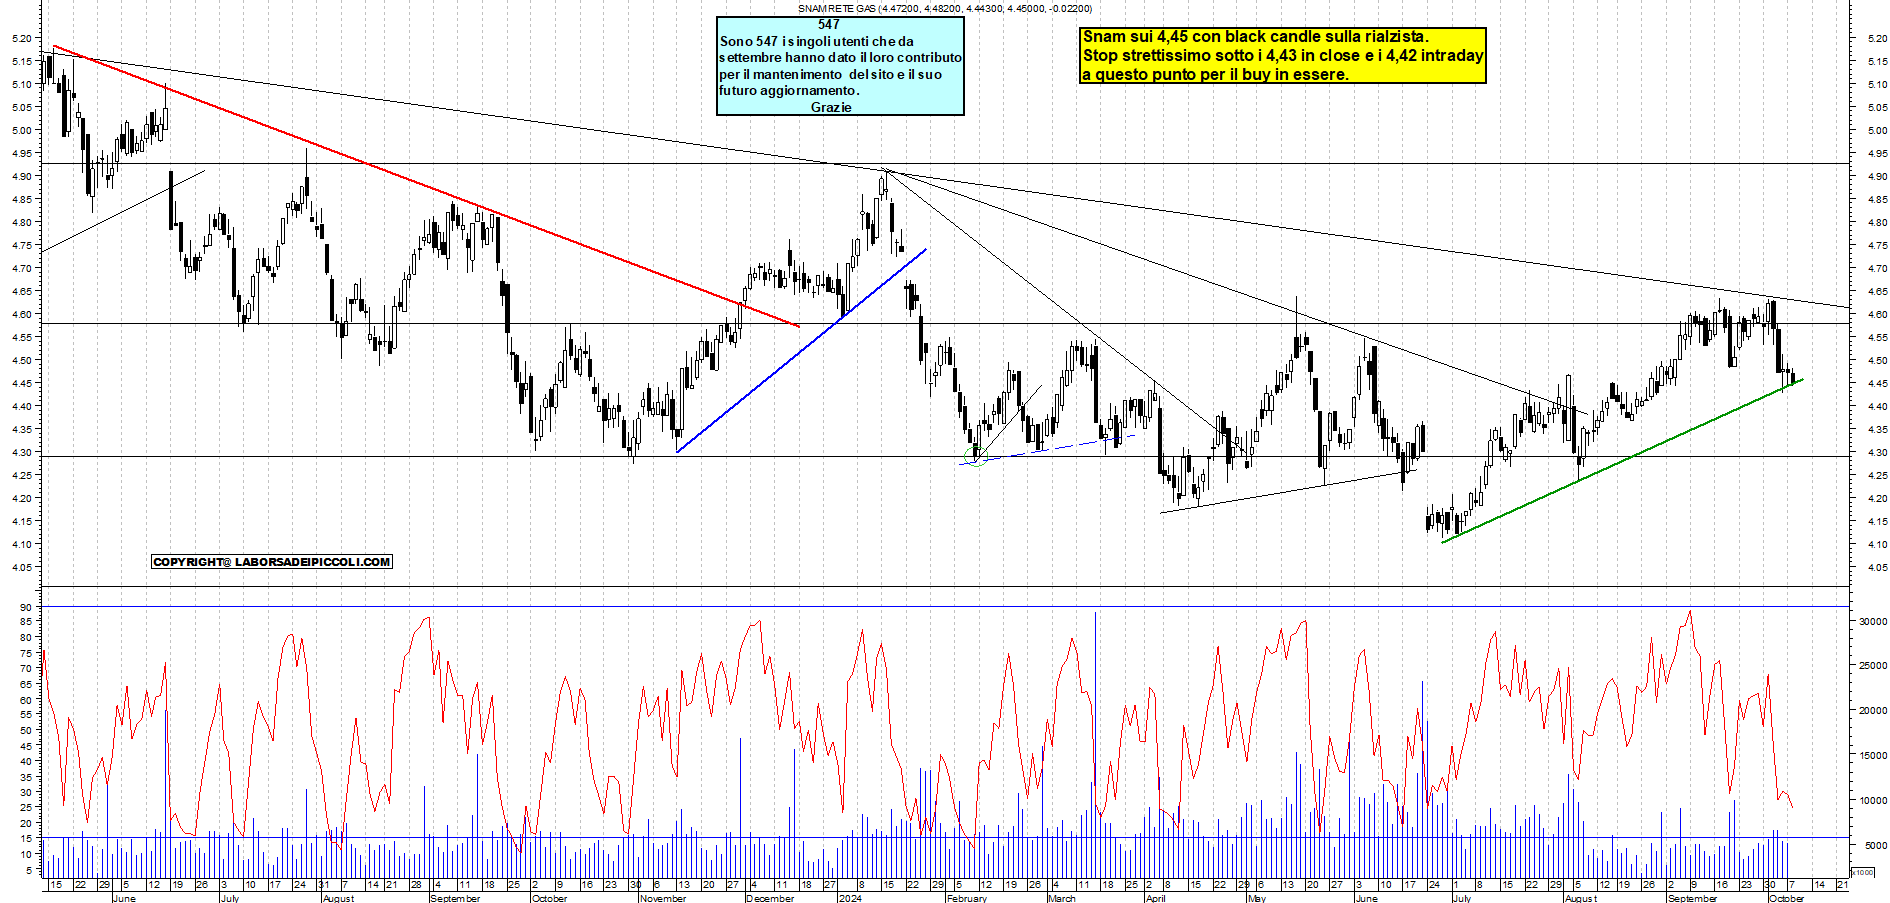The image size is (1890, 903).
Task: Click the 50 level on the oscillator axis
Action: coord(26,730)
